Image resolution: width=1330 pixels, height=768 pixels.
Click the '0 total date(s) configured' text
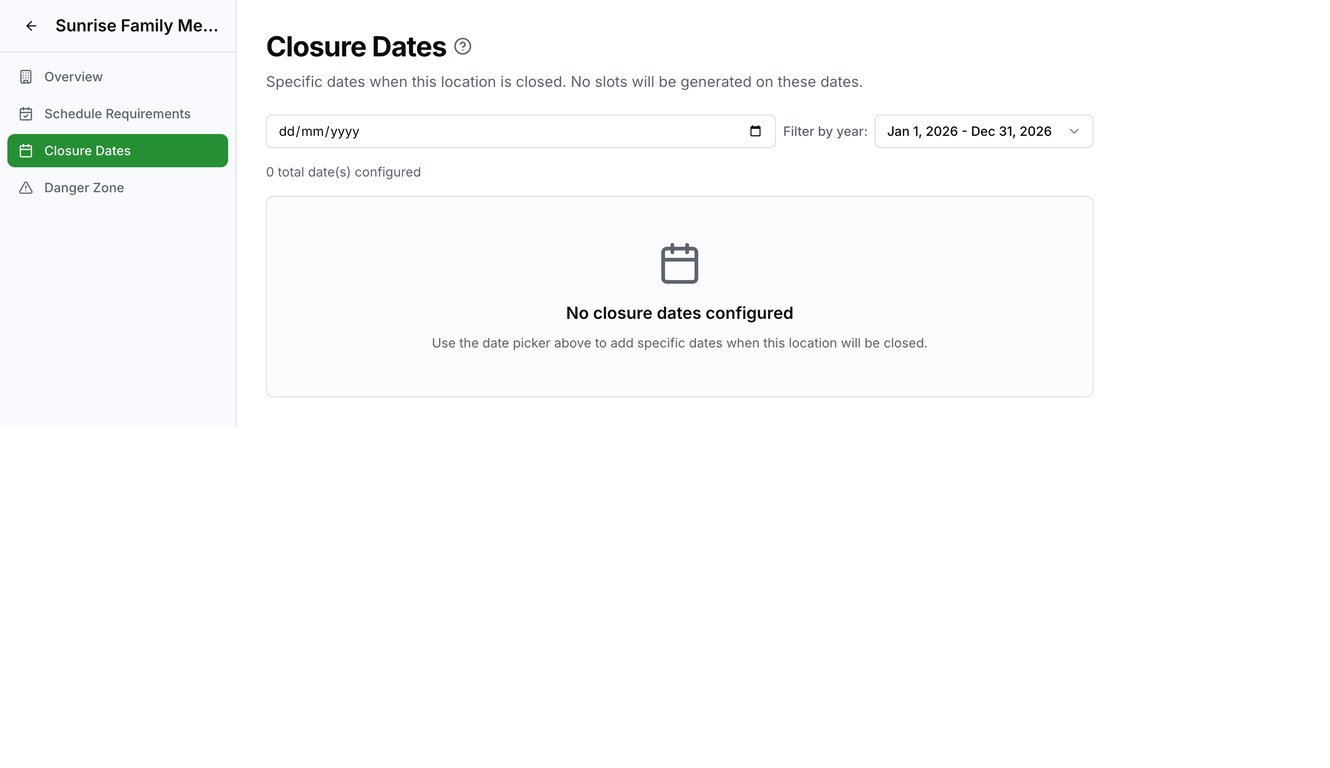343,172
